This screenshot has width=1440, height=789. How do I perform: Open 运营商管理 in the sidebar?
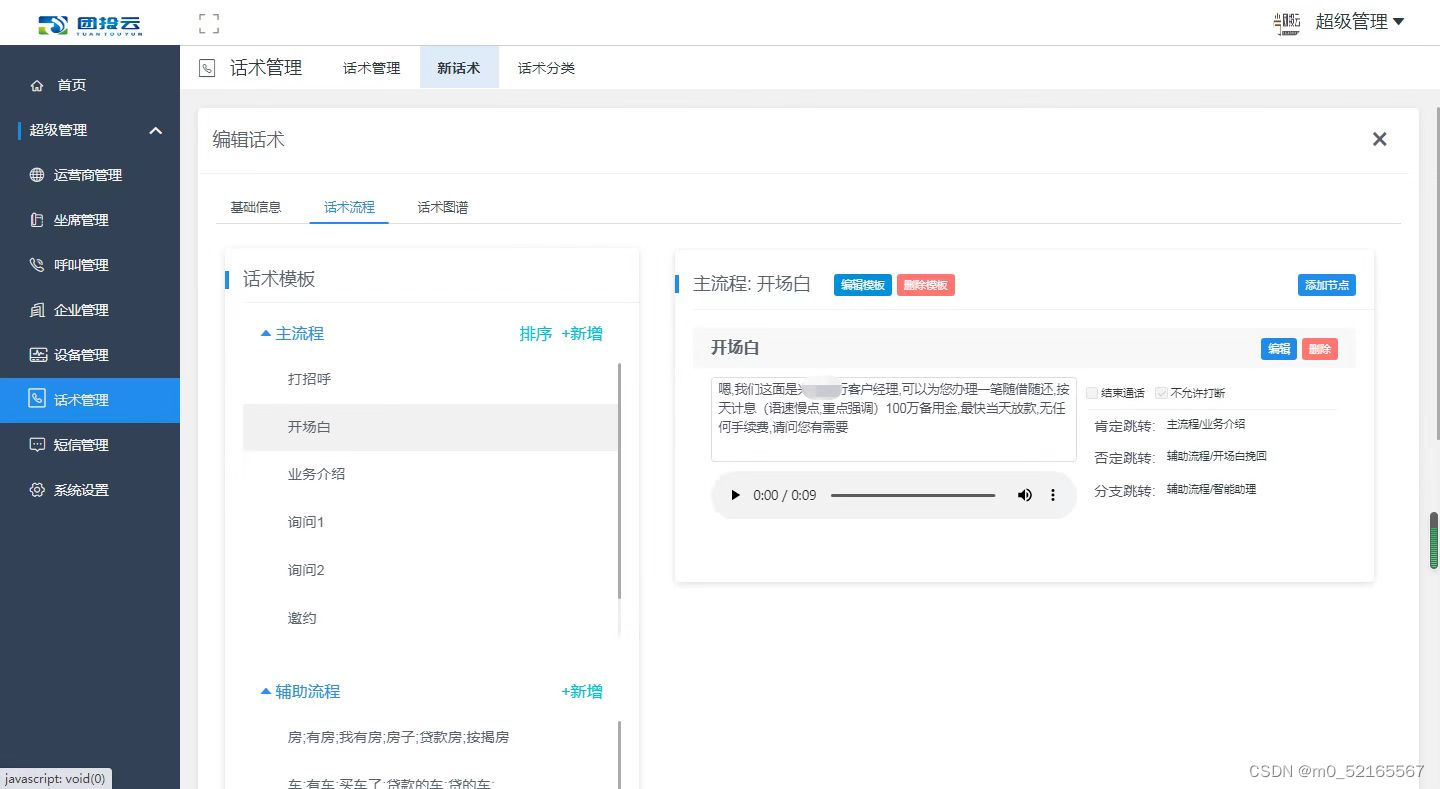(90, 175)
